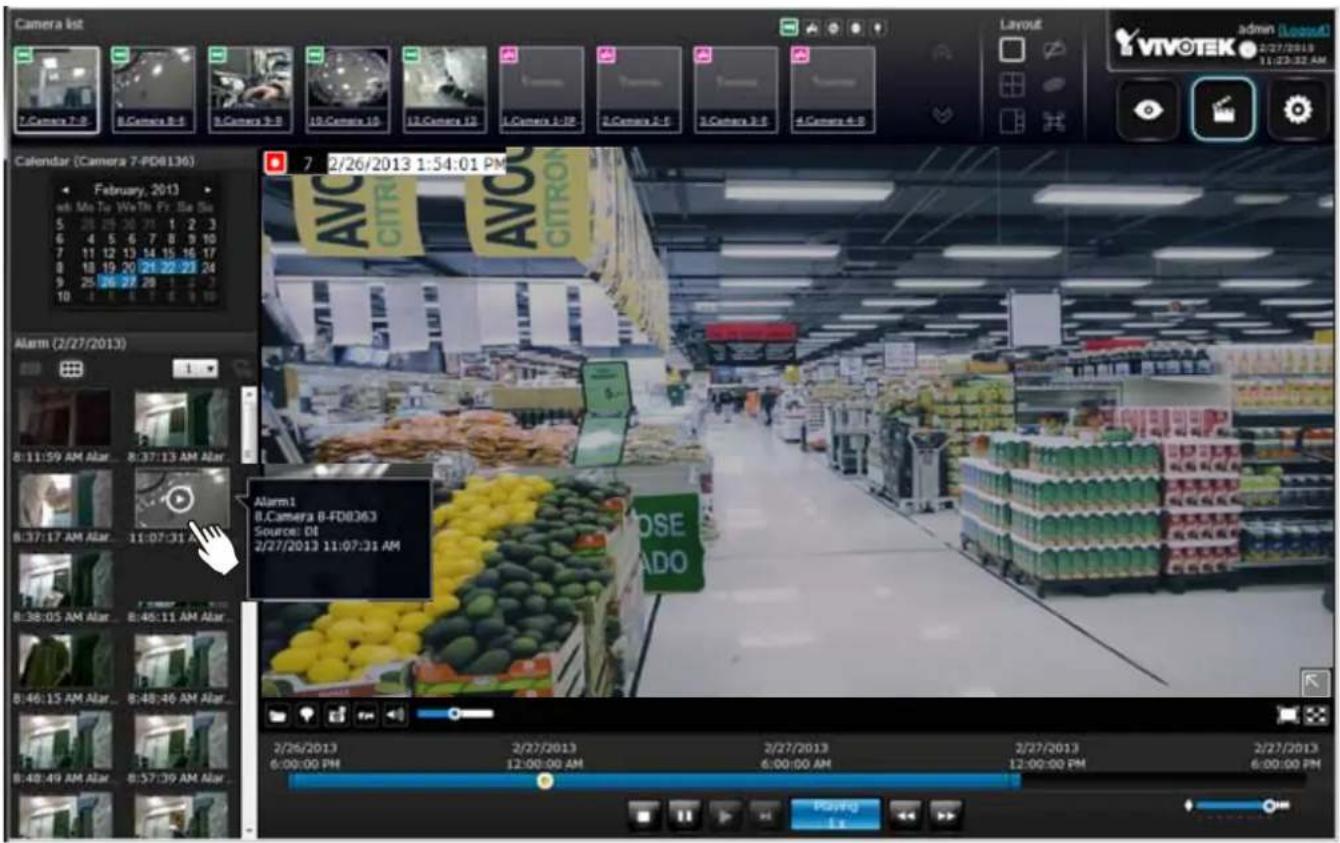Switch alarm list to list view icon

point(31,369)
